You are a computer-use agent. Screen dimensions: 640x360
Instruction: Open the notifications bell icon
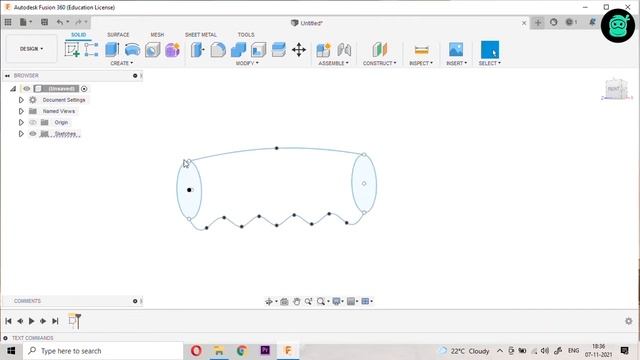click(592, 22)
